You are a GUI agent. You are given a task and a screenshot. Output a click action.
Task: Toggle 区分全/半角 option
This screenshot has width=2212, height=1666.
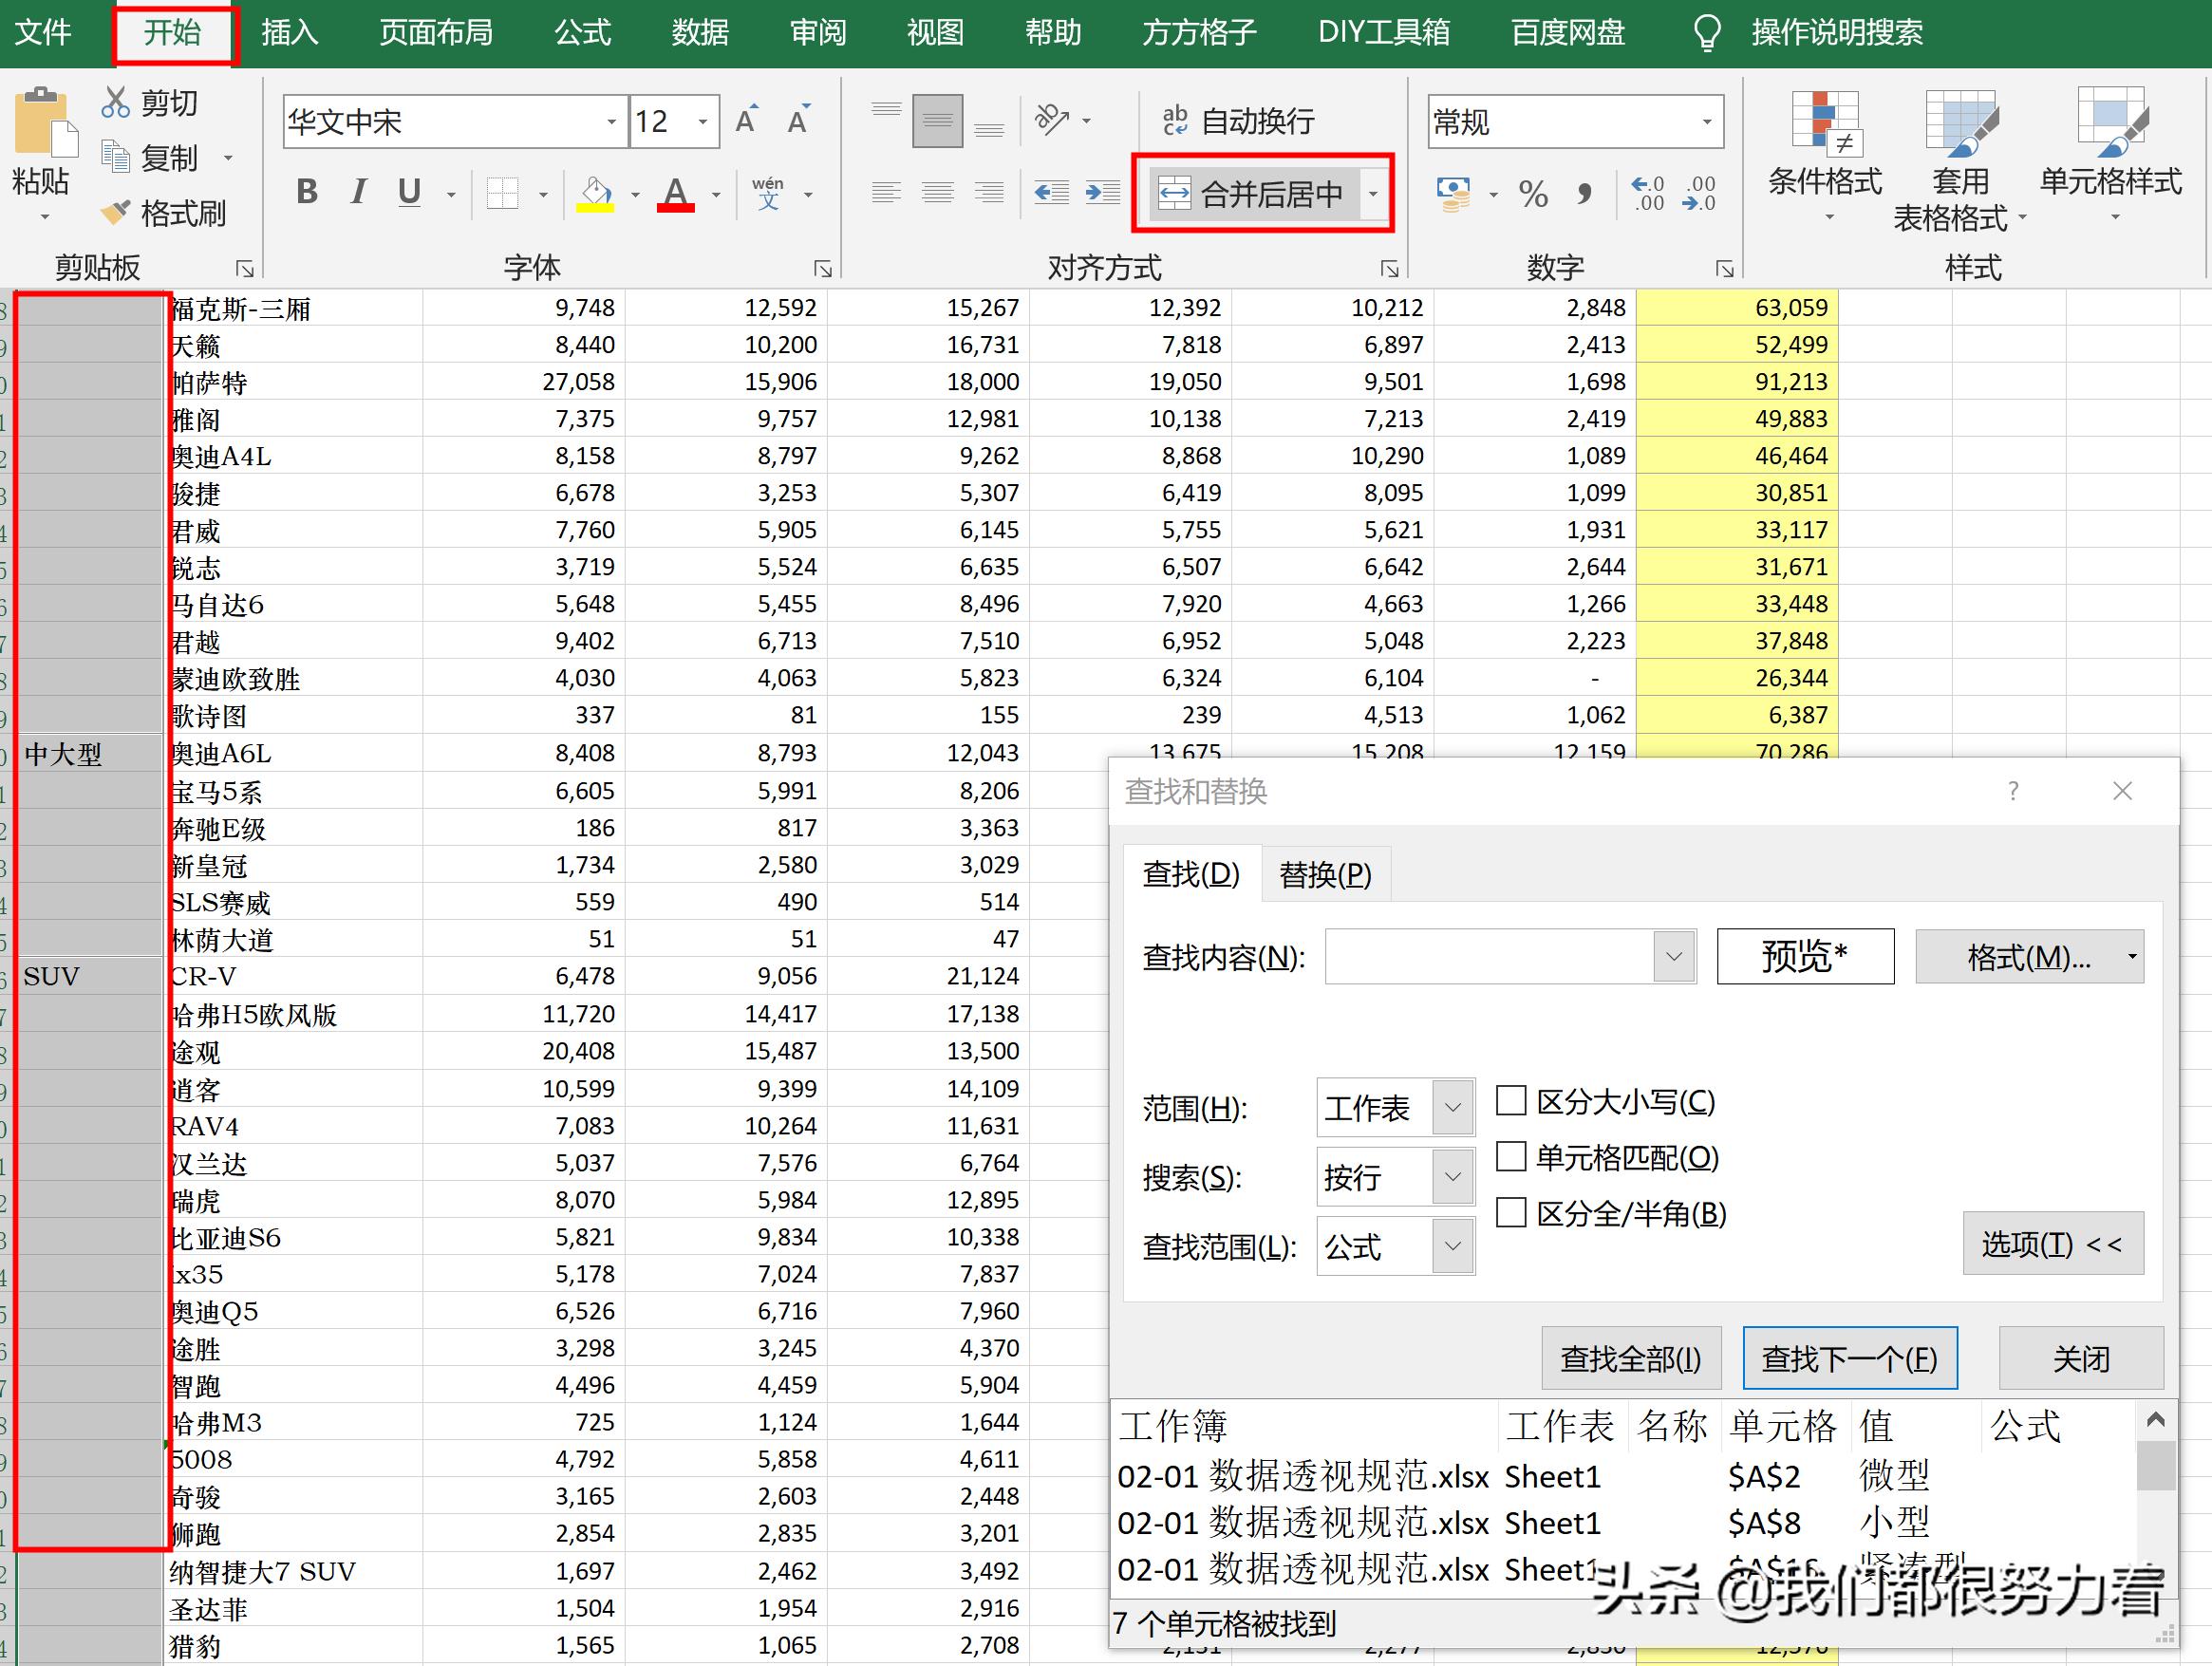click(x=1510, y=1213)
